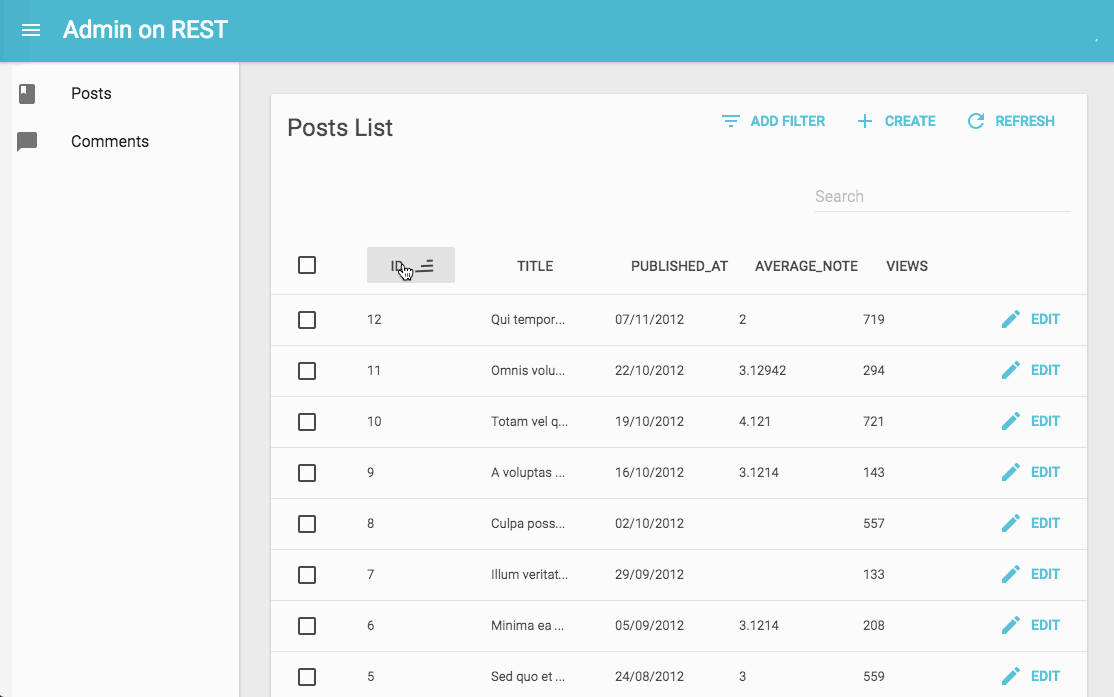Click the Comments chat bubble icon
Screen dimensions: 1114x697
[x=27, y=141]
